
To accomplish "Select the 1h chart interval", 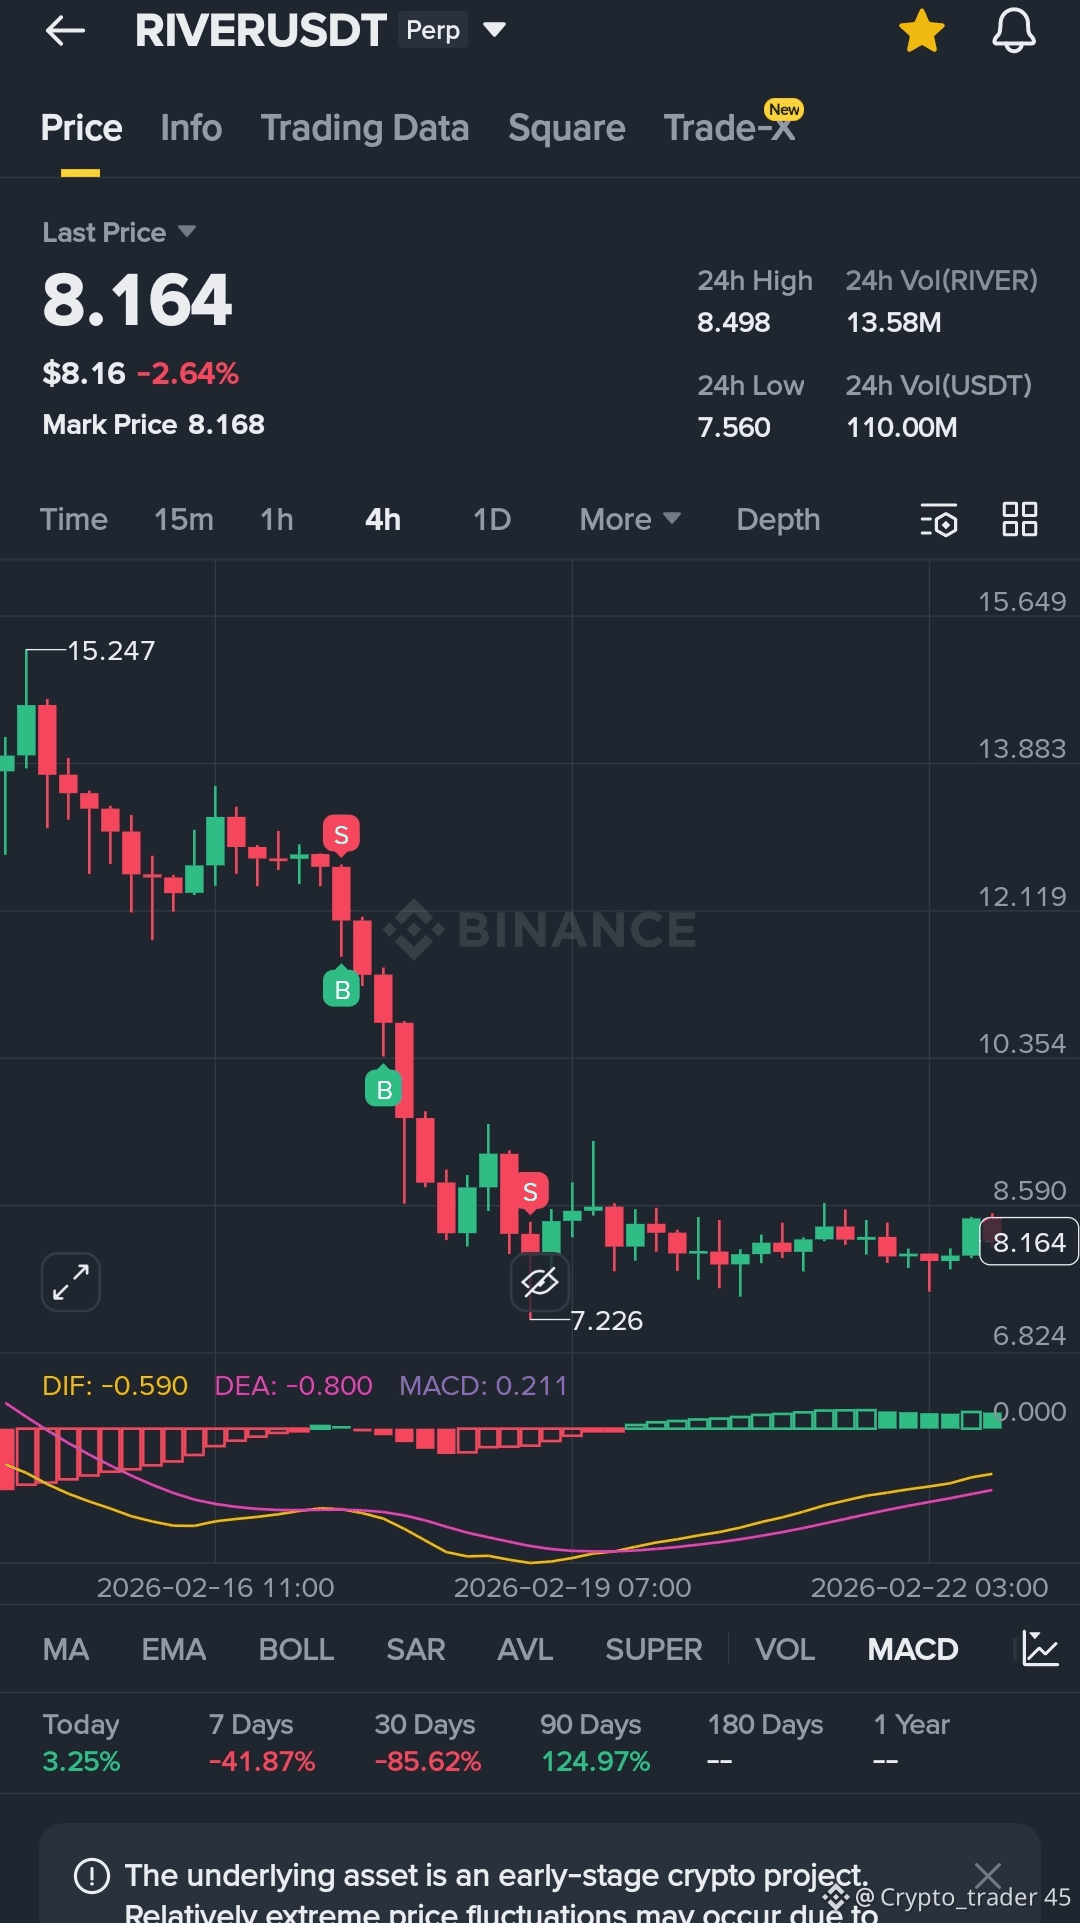I will 277,519.
